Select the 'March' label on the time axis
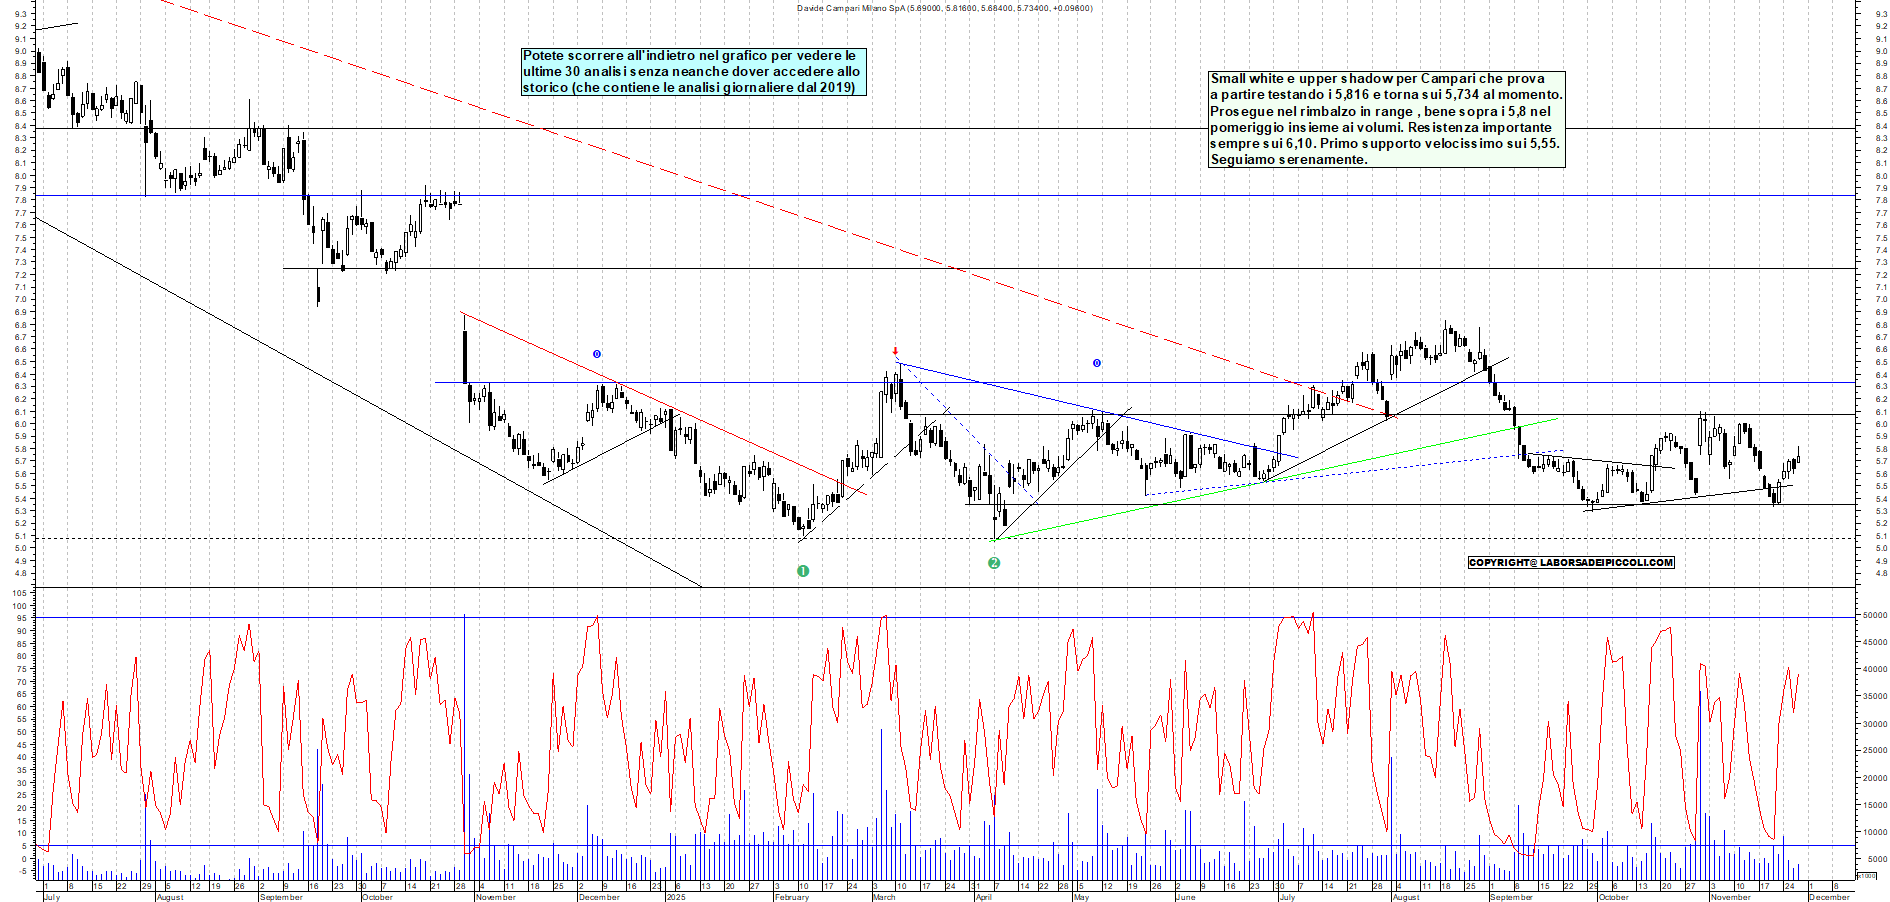 click(884, 897)
